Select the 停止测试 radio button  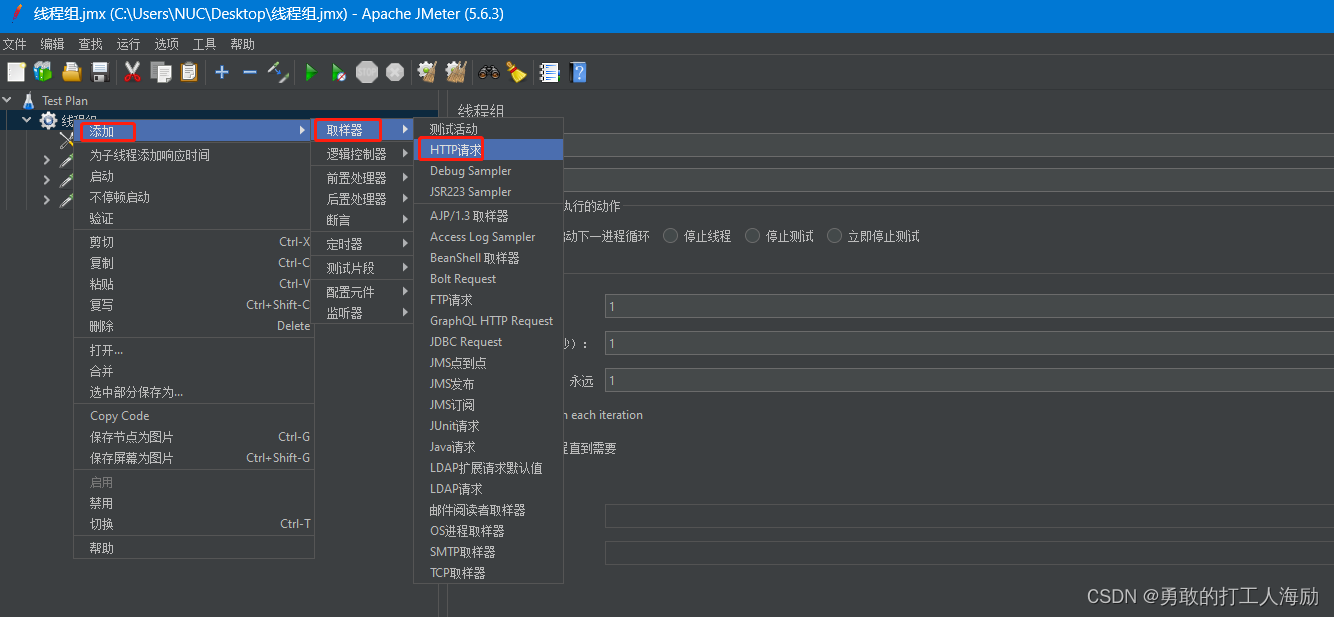753,236
